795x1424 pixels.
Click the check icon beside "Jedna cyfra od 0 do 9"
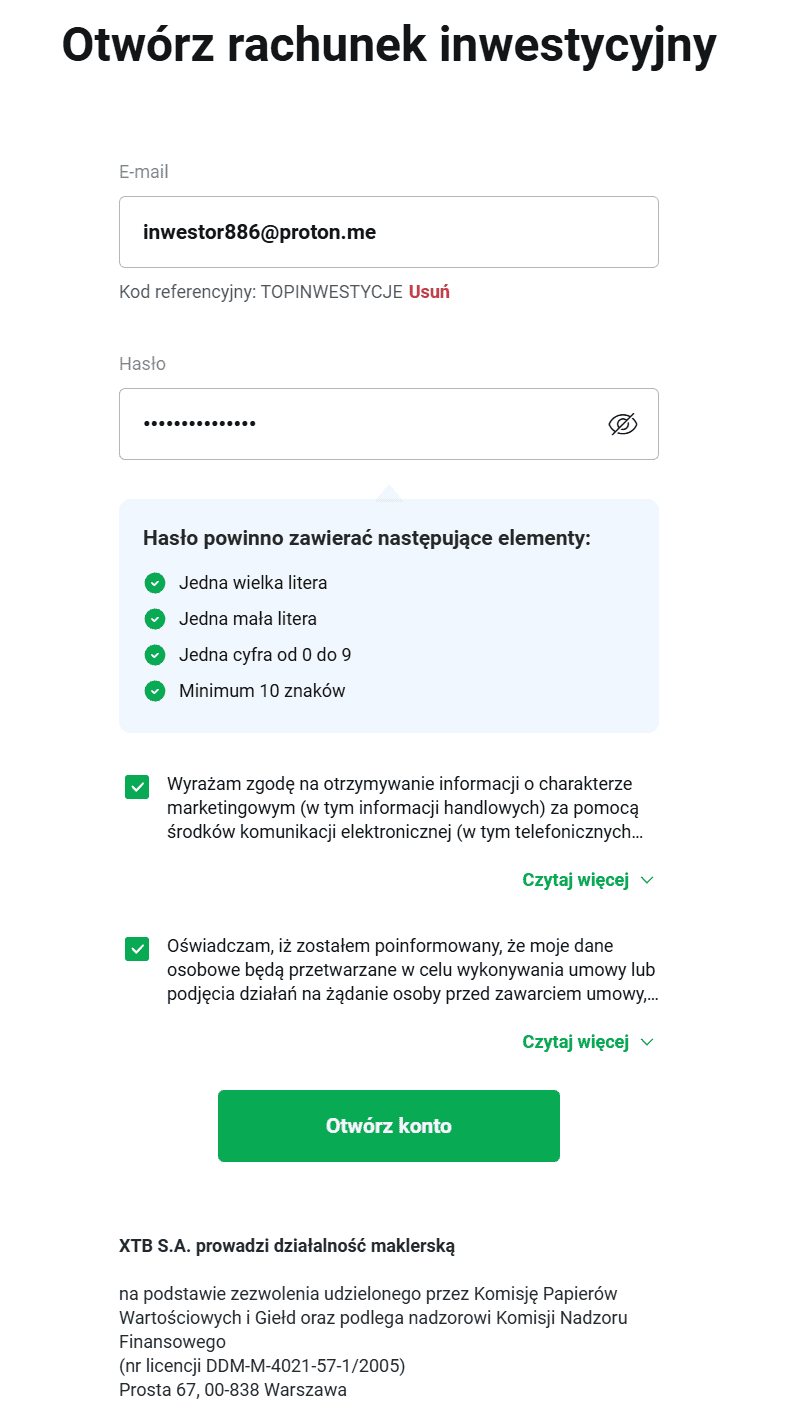pos(154,655)
